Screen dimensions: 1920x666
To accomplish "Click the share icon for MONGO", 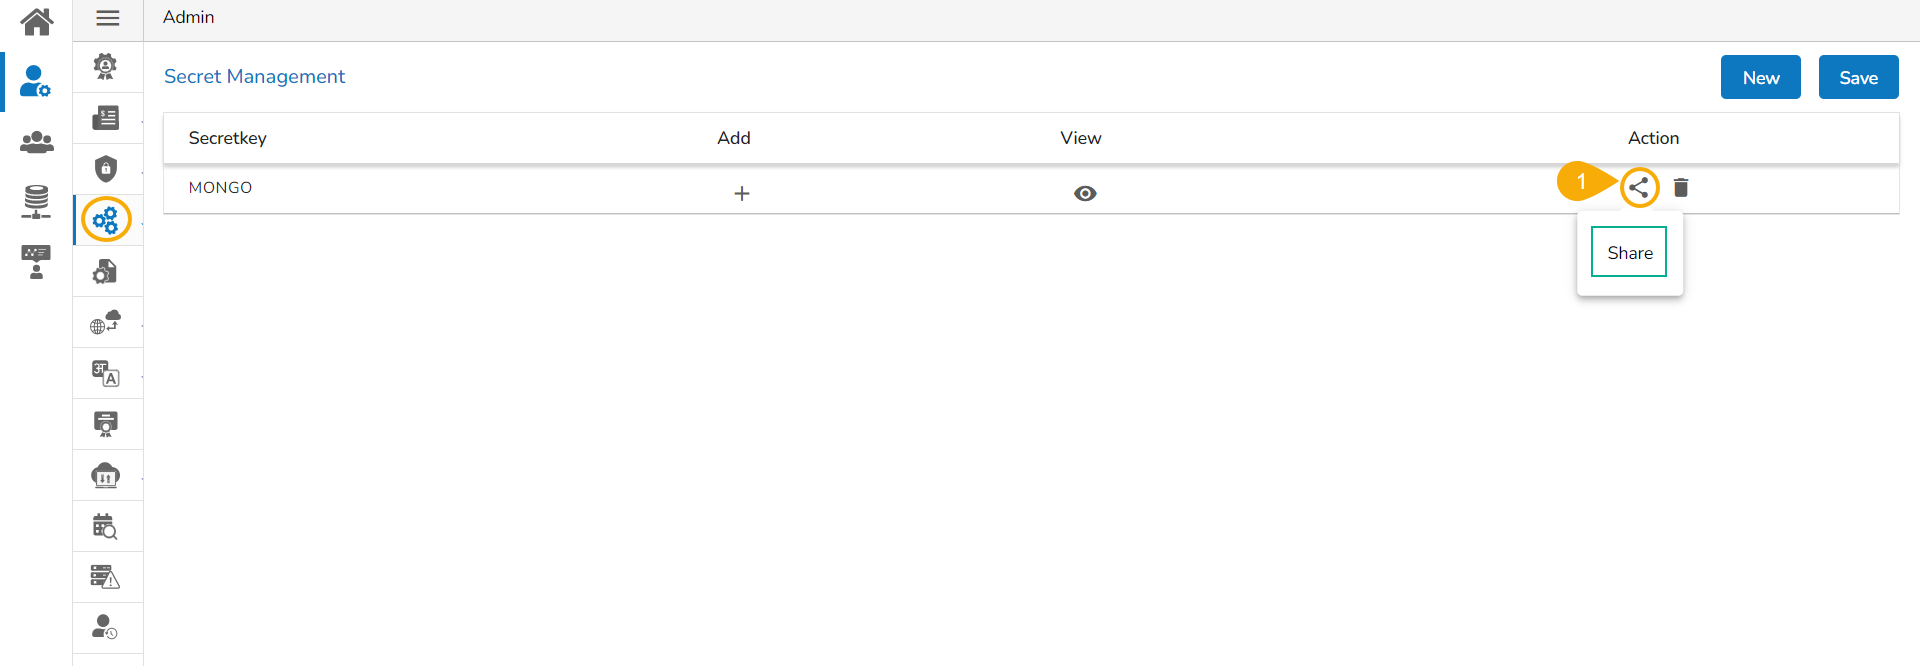I will click(x=1639, y=187).
